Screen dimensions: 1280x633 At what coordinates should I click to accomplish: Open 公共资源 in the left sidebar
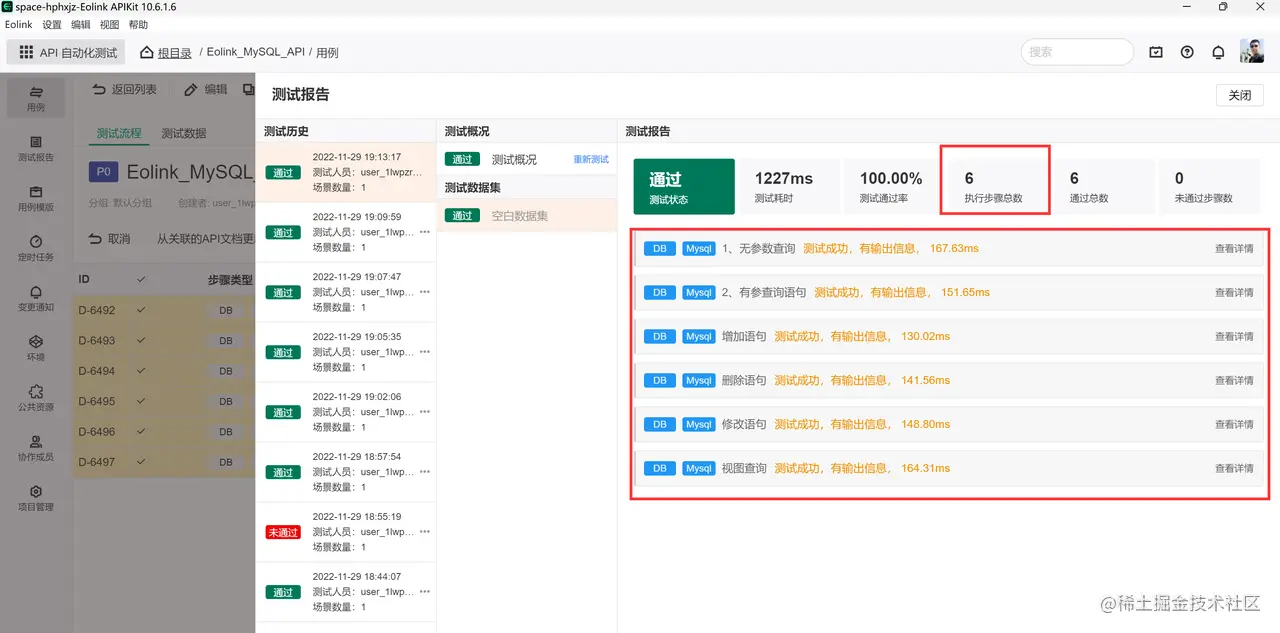36,398
